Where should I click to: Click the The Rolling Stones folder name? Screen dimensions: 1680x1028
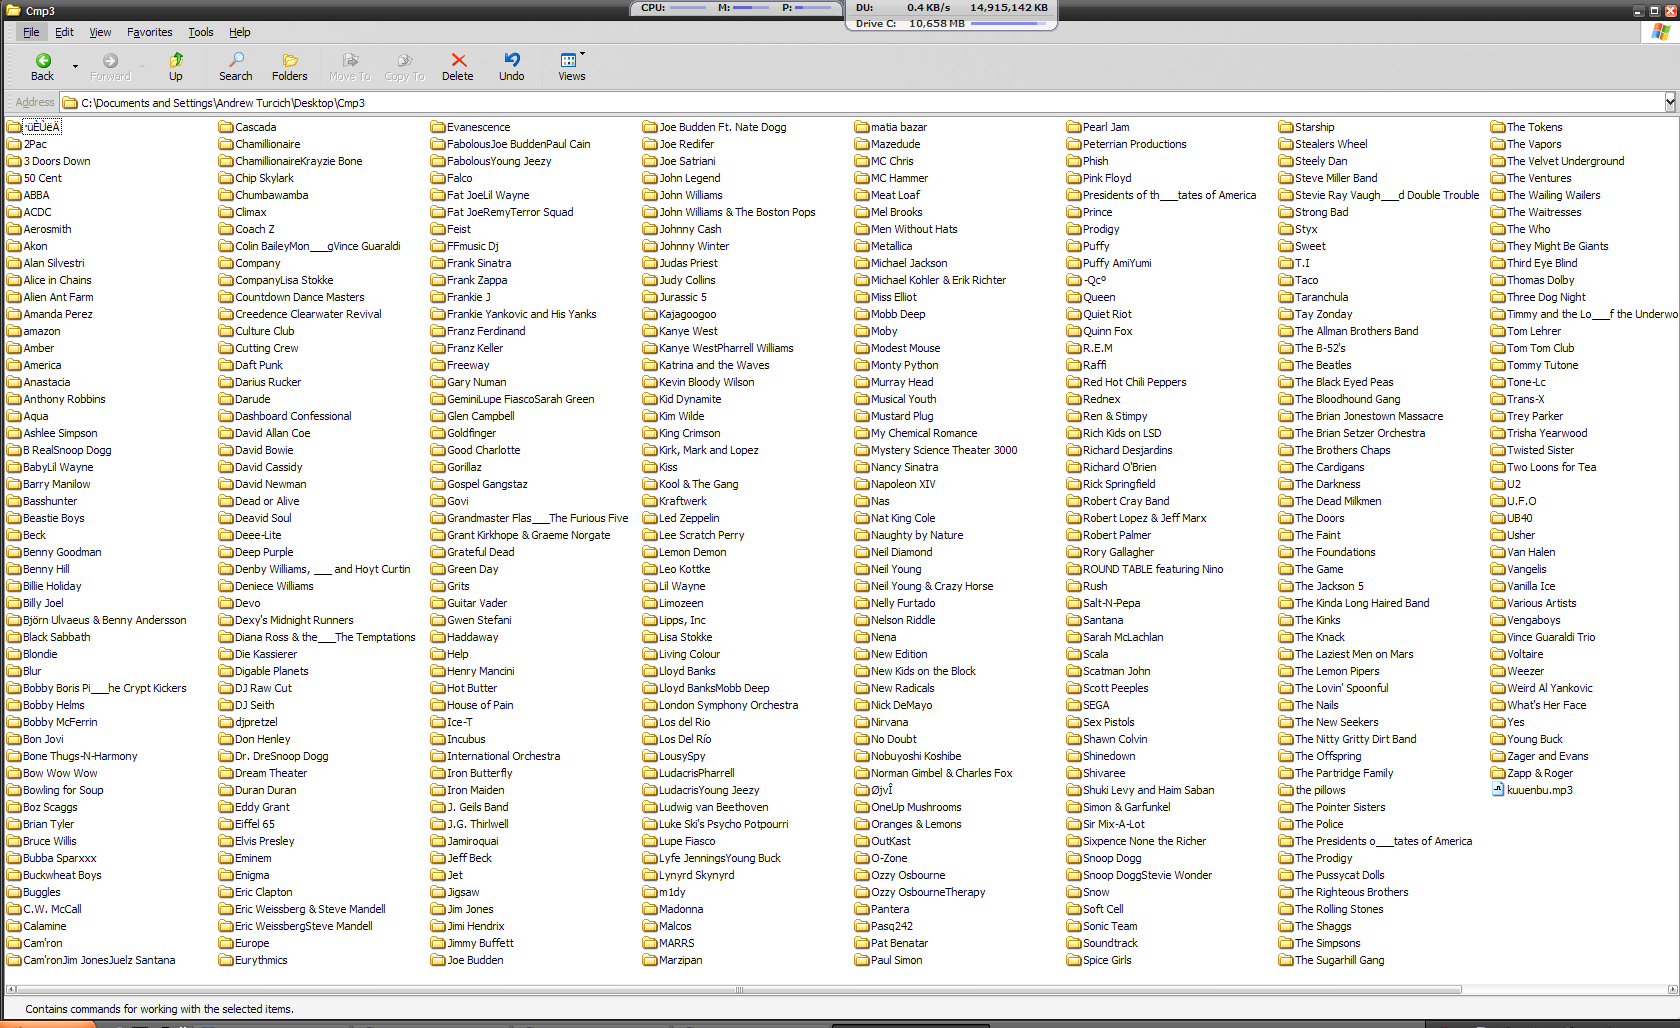point(1339,909)
